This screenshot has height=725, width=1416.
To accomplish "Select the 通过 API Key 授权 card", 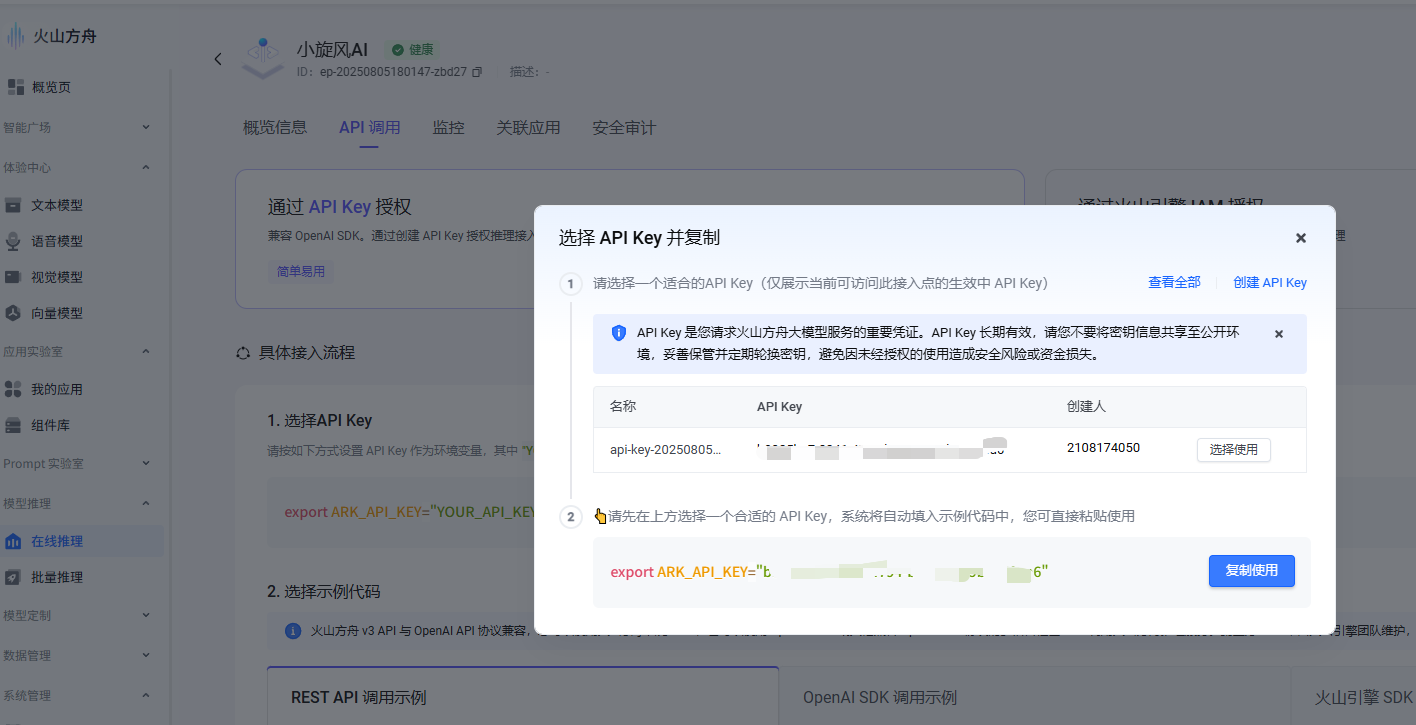I will click(x=630, y=239).
